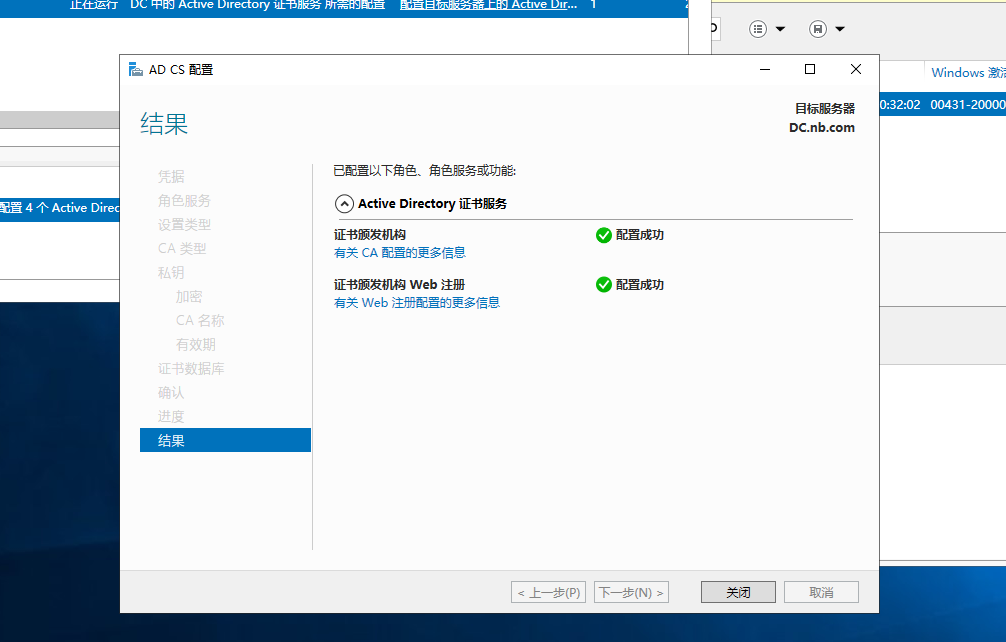Screen dimensions: 1006x642
Task: Select 设置类型 step in sidebar
Action: [184, 224]
